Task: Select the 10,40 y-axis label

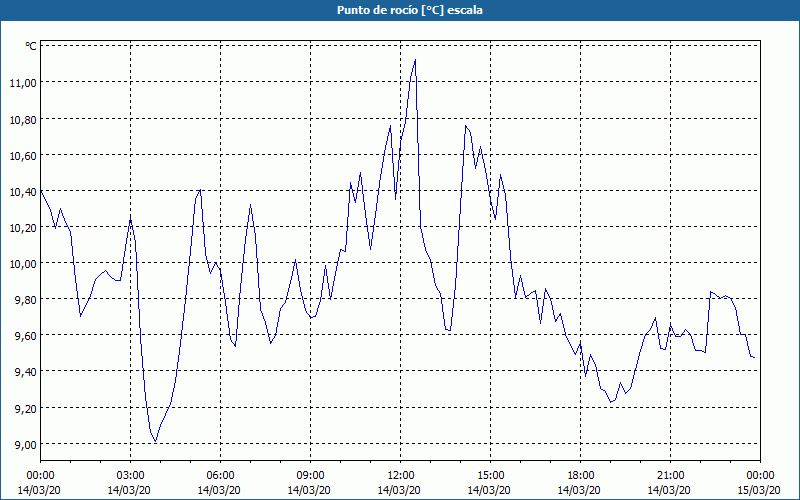Action: (23, 191)
